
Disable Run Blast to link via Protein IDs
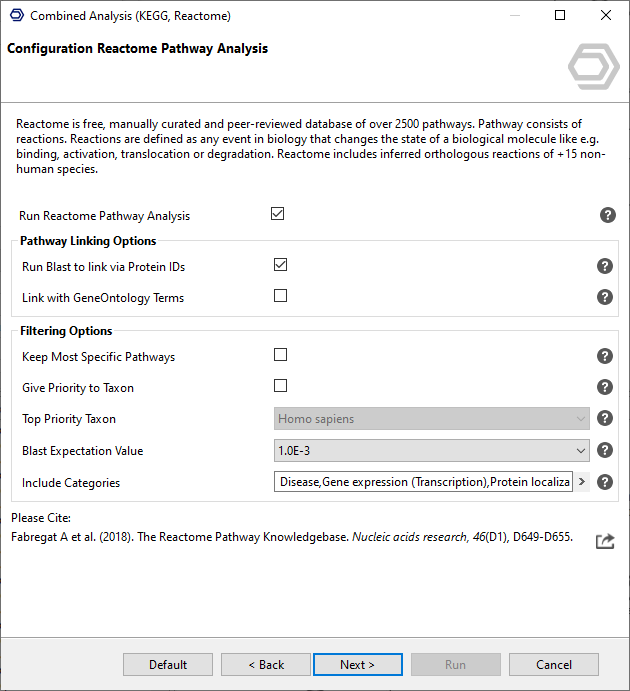[280, 265]
